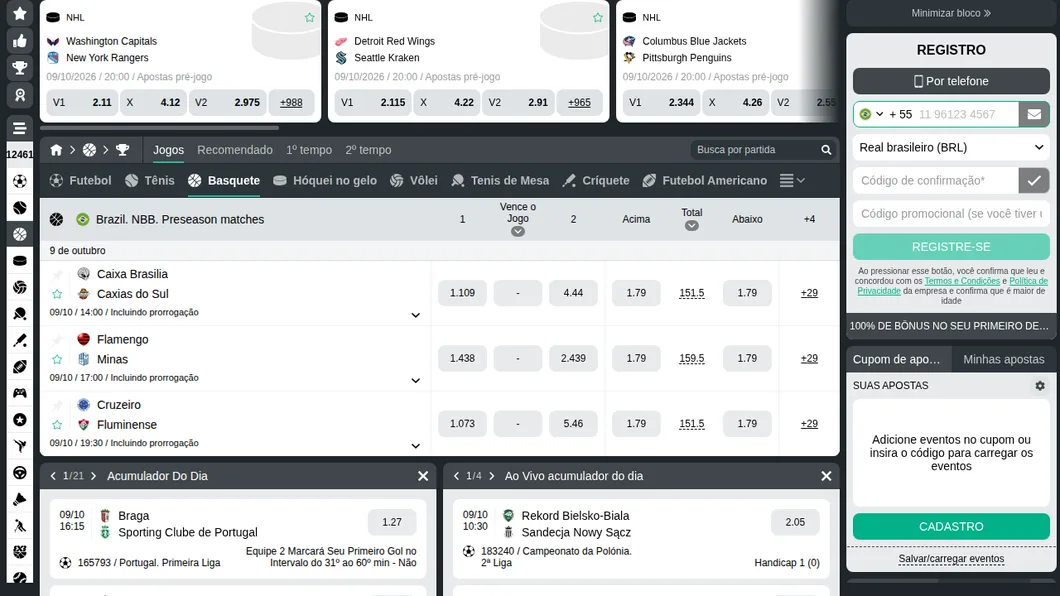Click search magnifier in match search box
The width and height of the screenshot is (1060, 596).
click(x=826, y=150)
